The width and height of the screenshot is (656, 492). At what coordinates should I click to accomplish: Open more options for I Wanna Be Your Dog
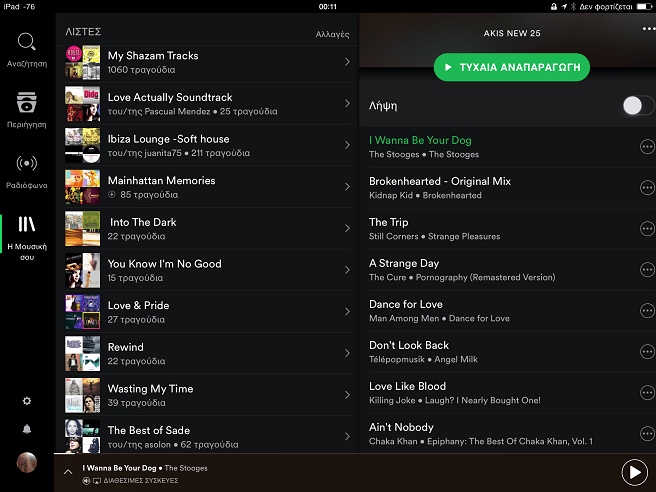point(647,147)
